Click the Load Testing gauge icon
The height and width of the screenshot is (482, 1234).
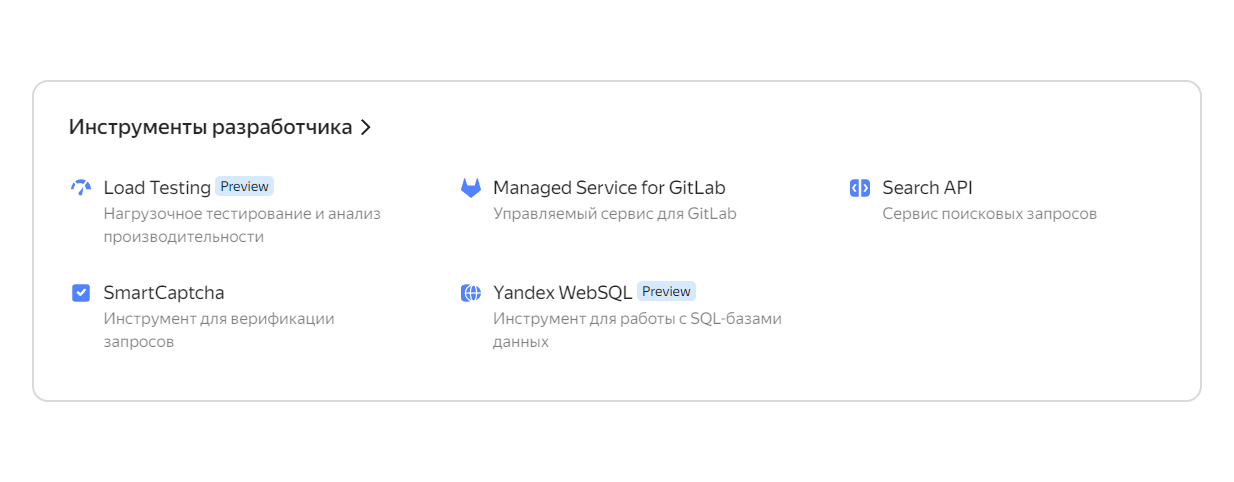point(81,188)
